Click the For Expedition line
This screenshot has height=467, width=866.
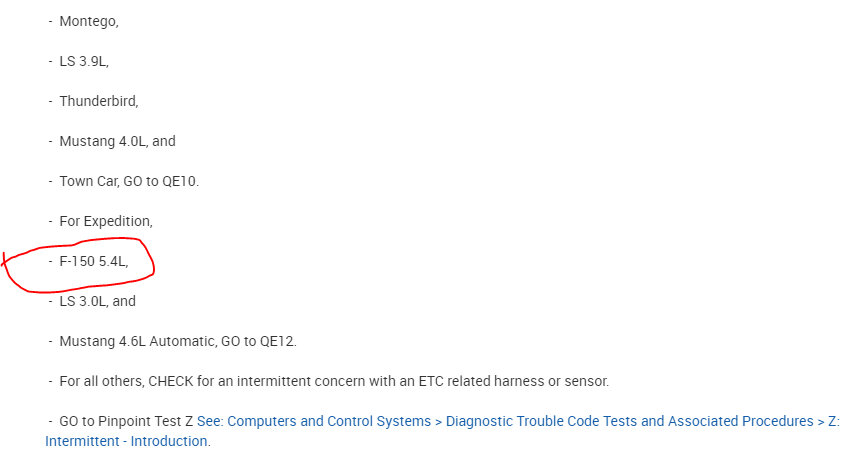pyautogui.click(x=105, y=221)
